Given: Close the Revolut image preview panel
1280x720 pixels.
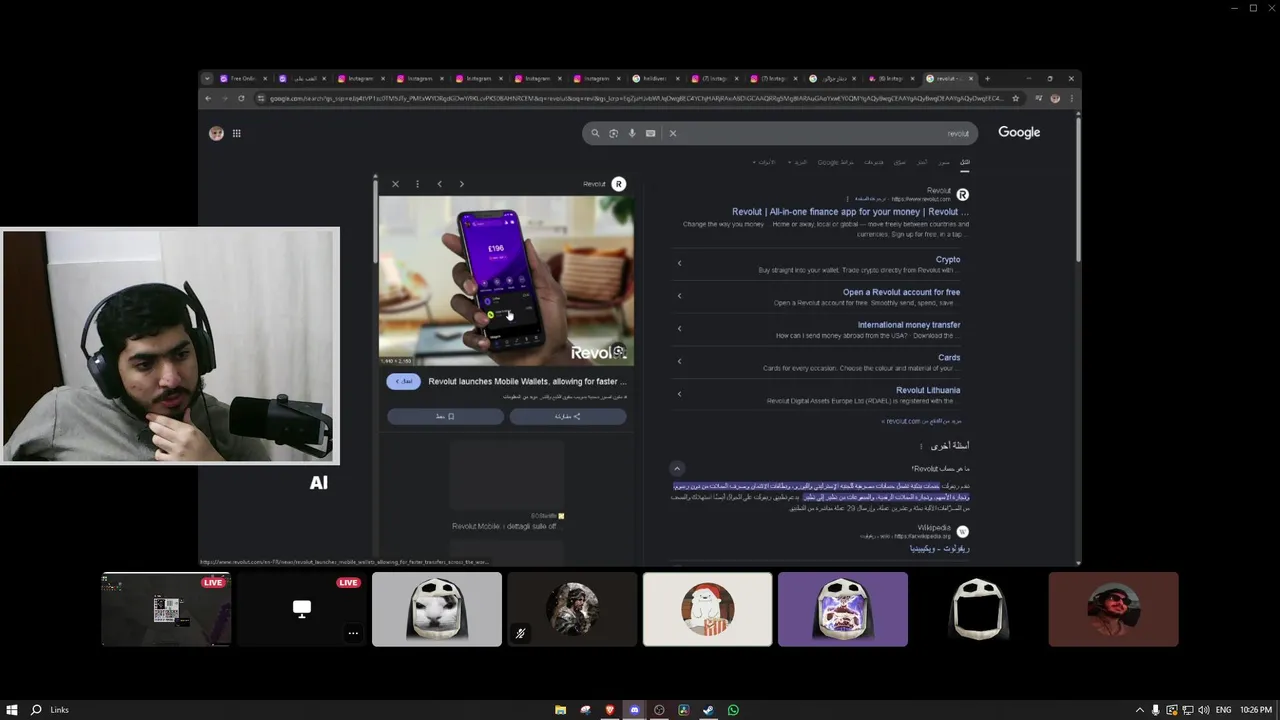Looking at the screenshot, I should (x=395, y=184).
